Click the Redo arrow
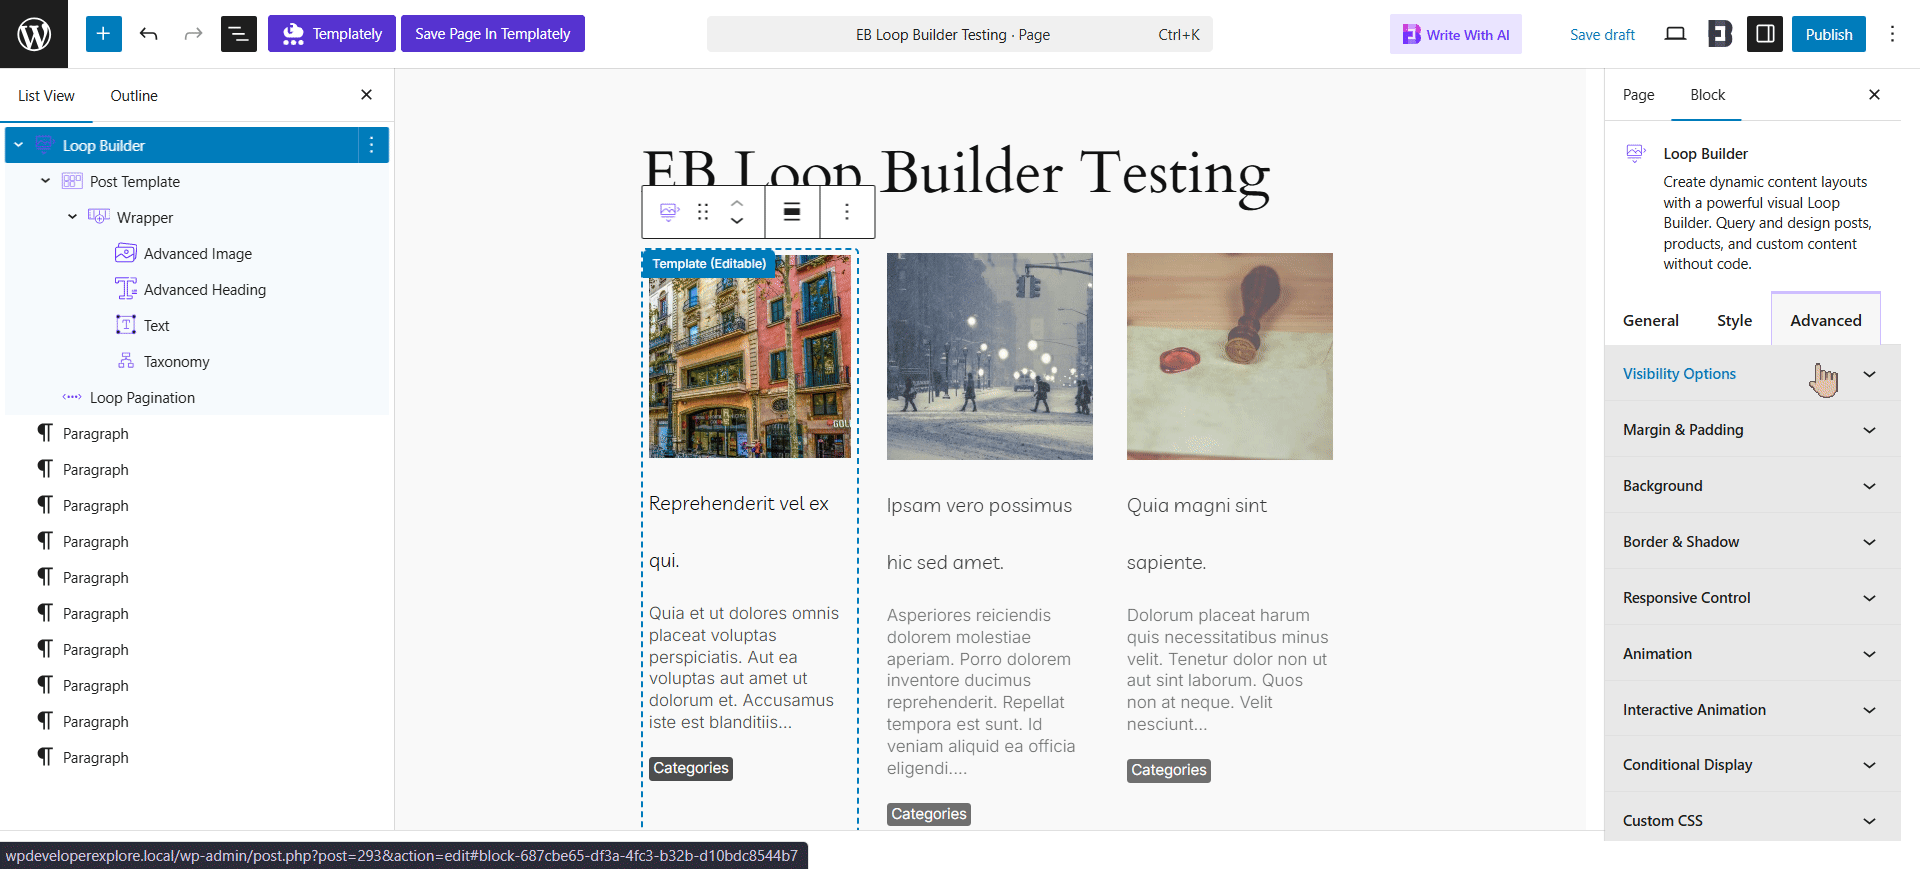 click(x=193, y=34)
